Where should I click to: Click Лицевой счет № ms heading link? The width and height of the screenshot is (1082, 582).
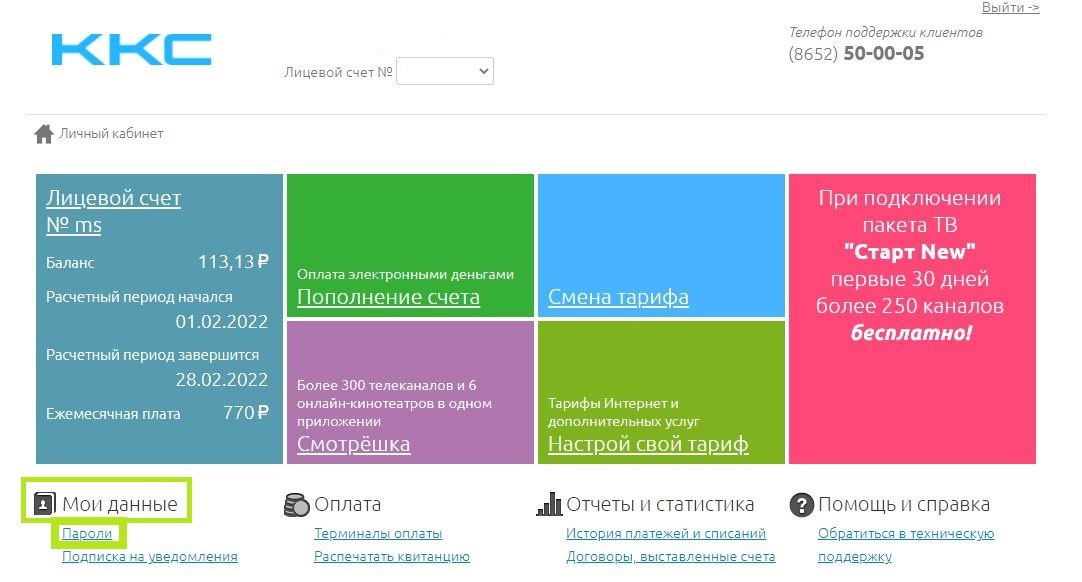pos(113,211)
